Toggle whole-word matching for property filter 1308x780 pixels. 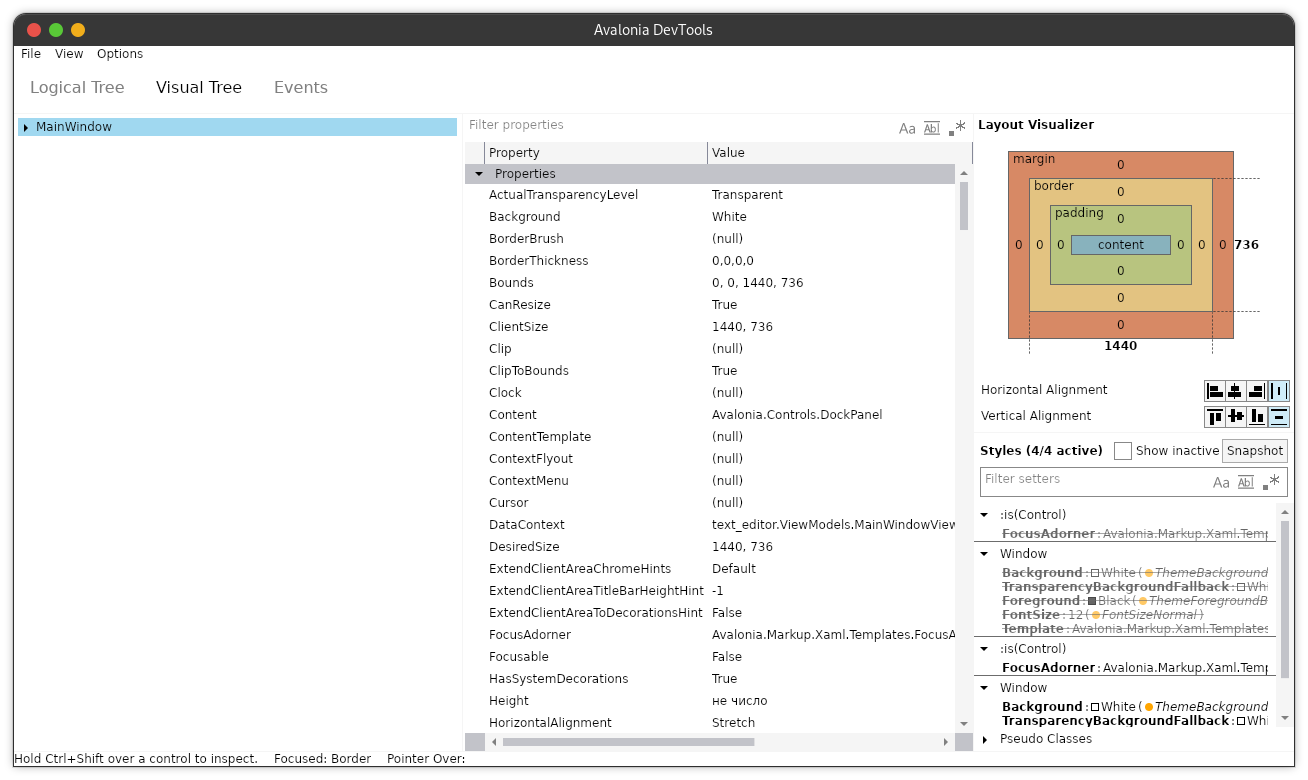pos(931,127)
